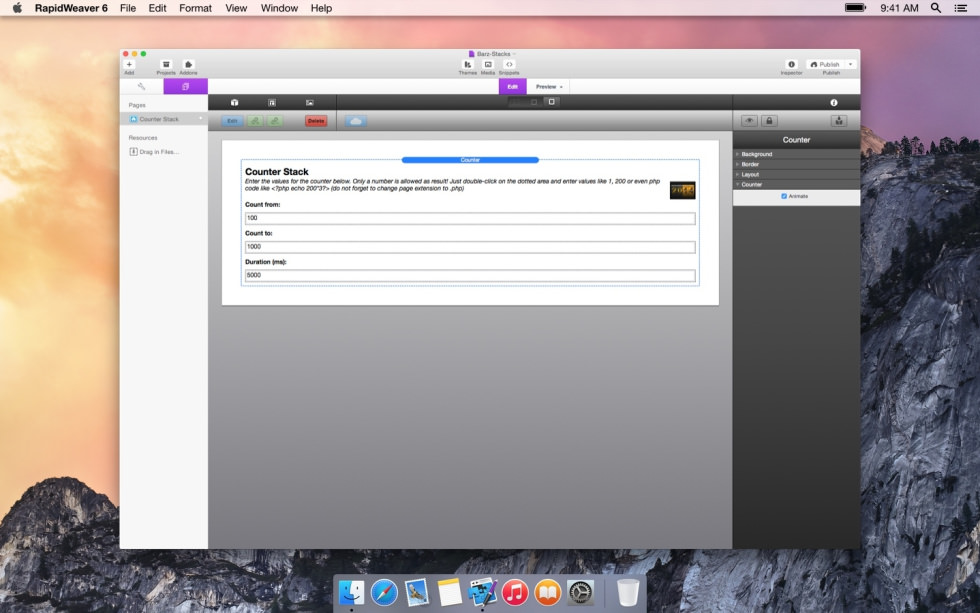
Task: Open the Apple menu
Action: [17, 8]
